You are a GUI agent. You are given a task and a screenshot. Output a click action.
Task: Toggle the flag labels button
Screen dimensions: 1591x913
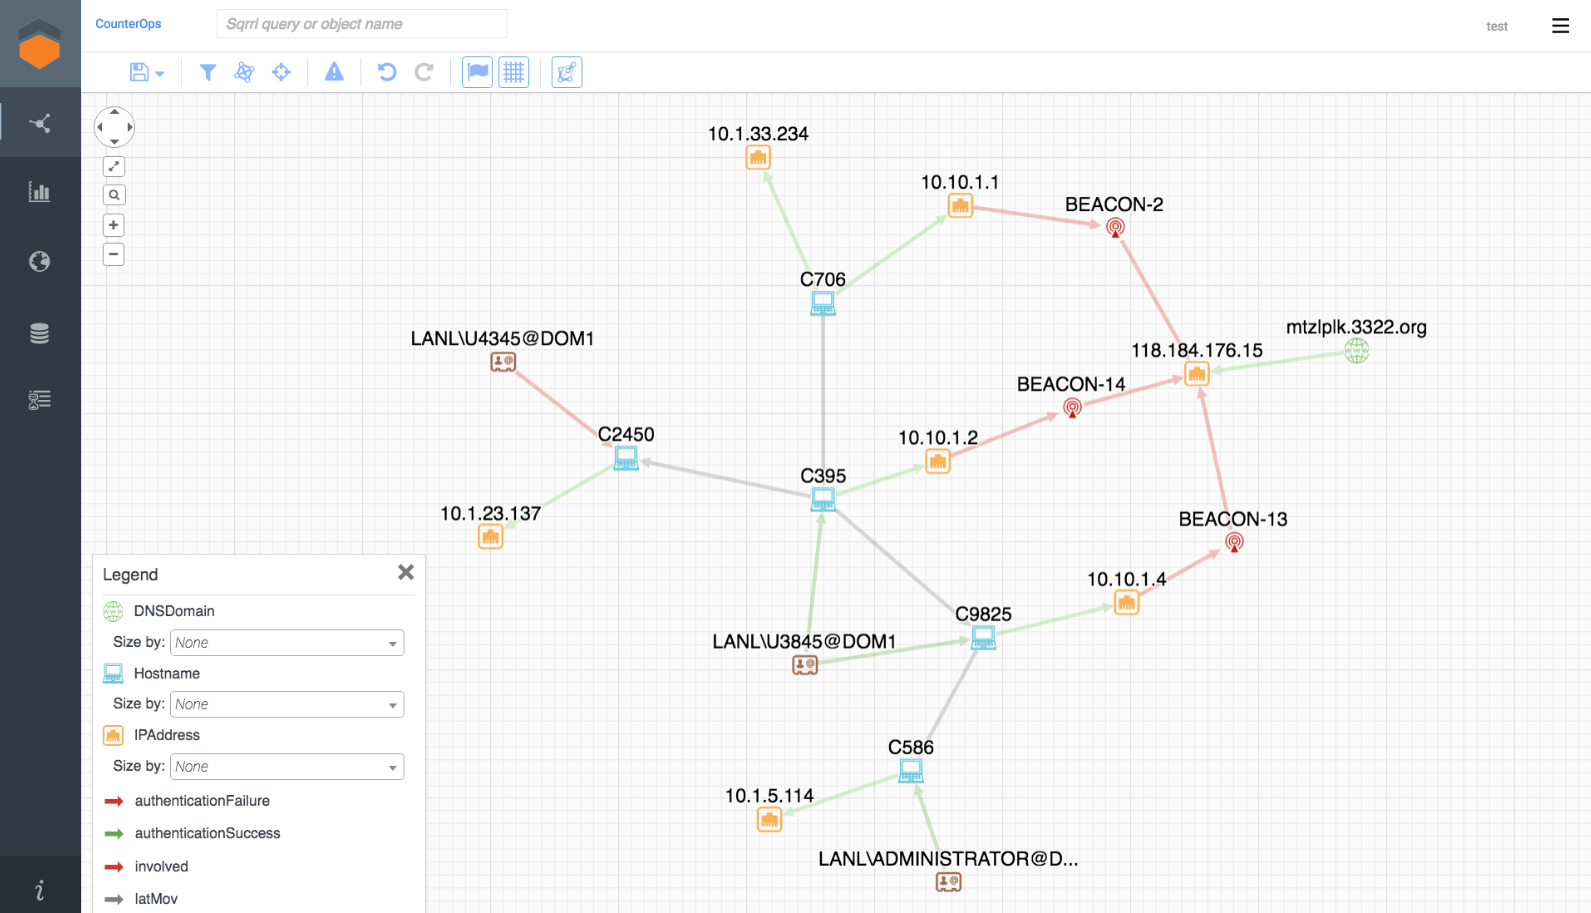(x=477, y=72)
